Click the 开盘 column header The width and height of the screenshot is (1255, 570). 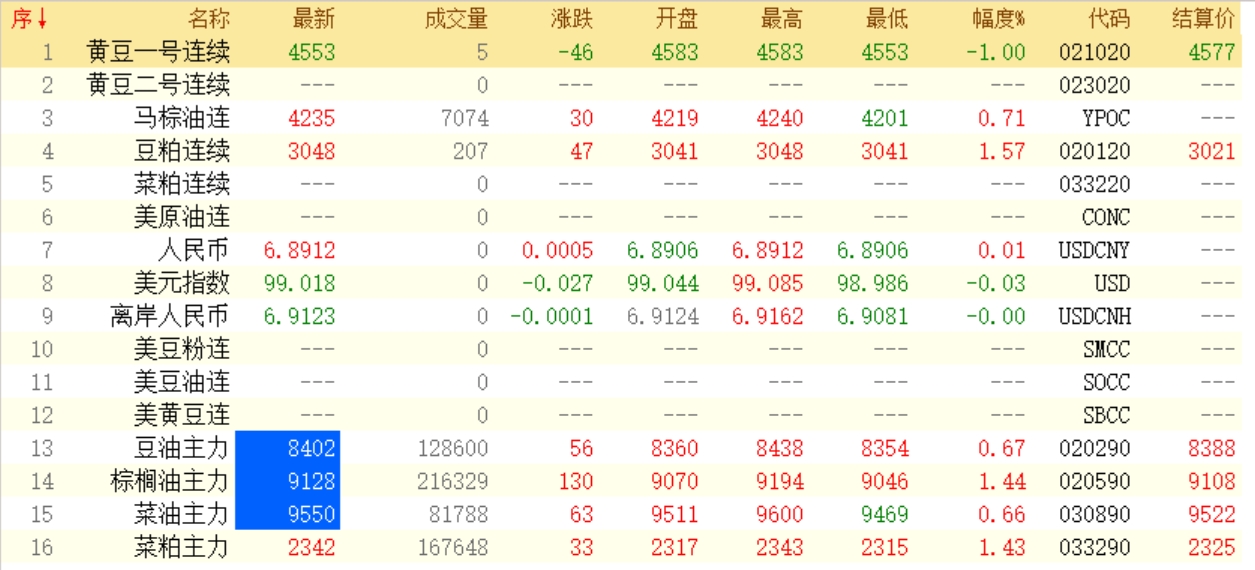(x=676, y=19)
